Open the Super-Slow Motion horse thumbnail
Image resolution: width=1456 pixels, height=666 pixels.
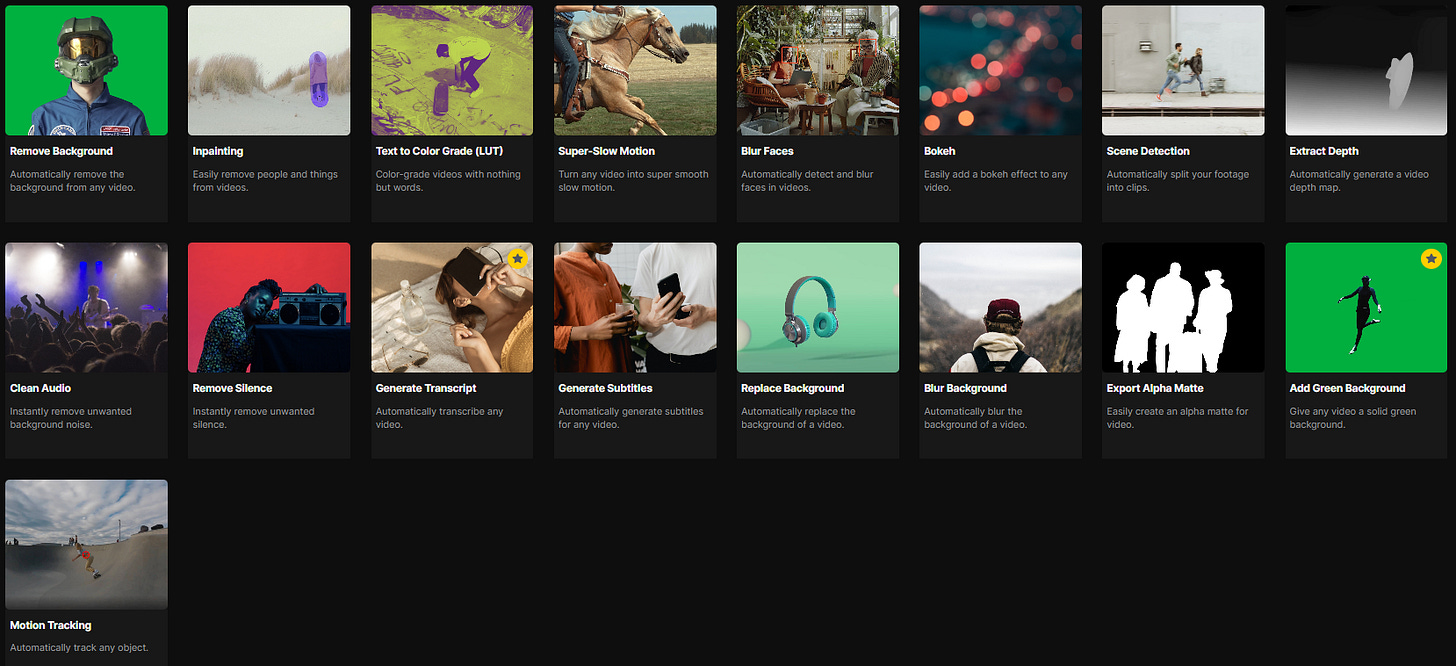(635, 70)
